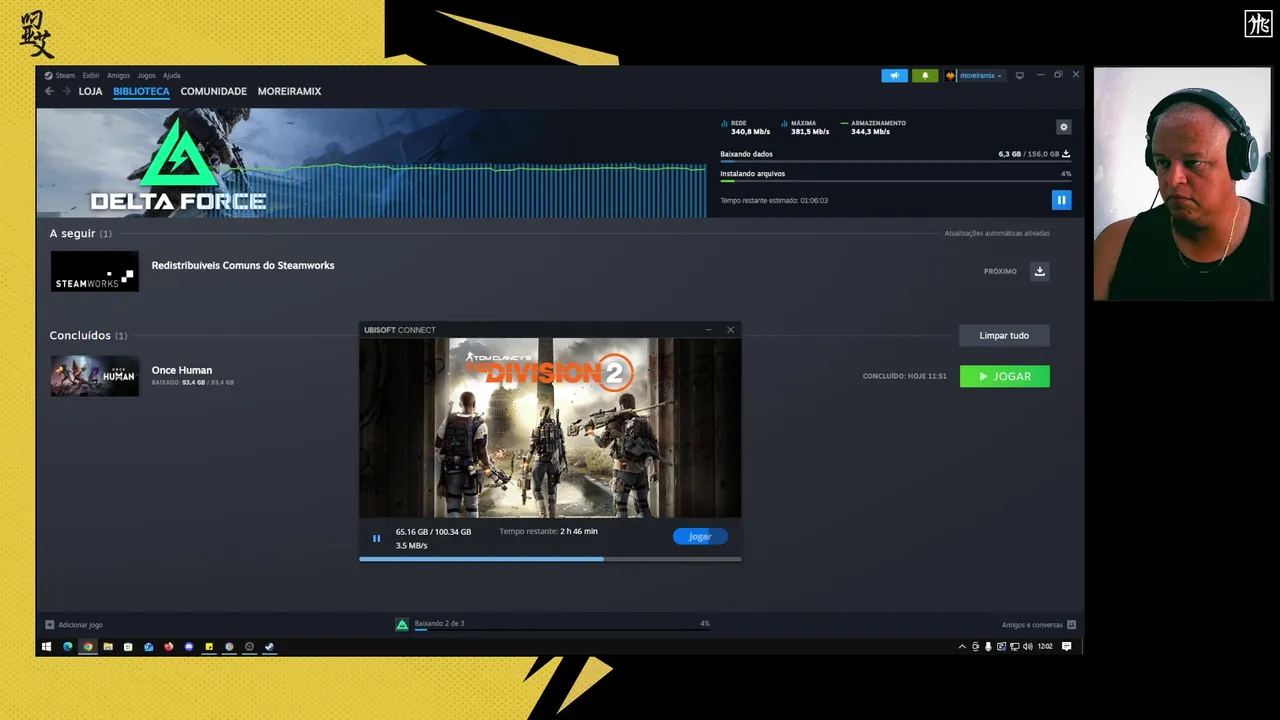Select Redistribuíveis Comuns do Steamworks entry
This screenshot has width=1280, height=720.
coord(243,265)
